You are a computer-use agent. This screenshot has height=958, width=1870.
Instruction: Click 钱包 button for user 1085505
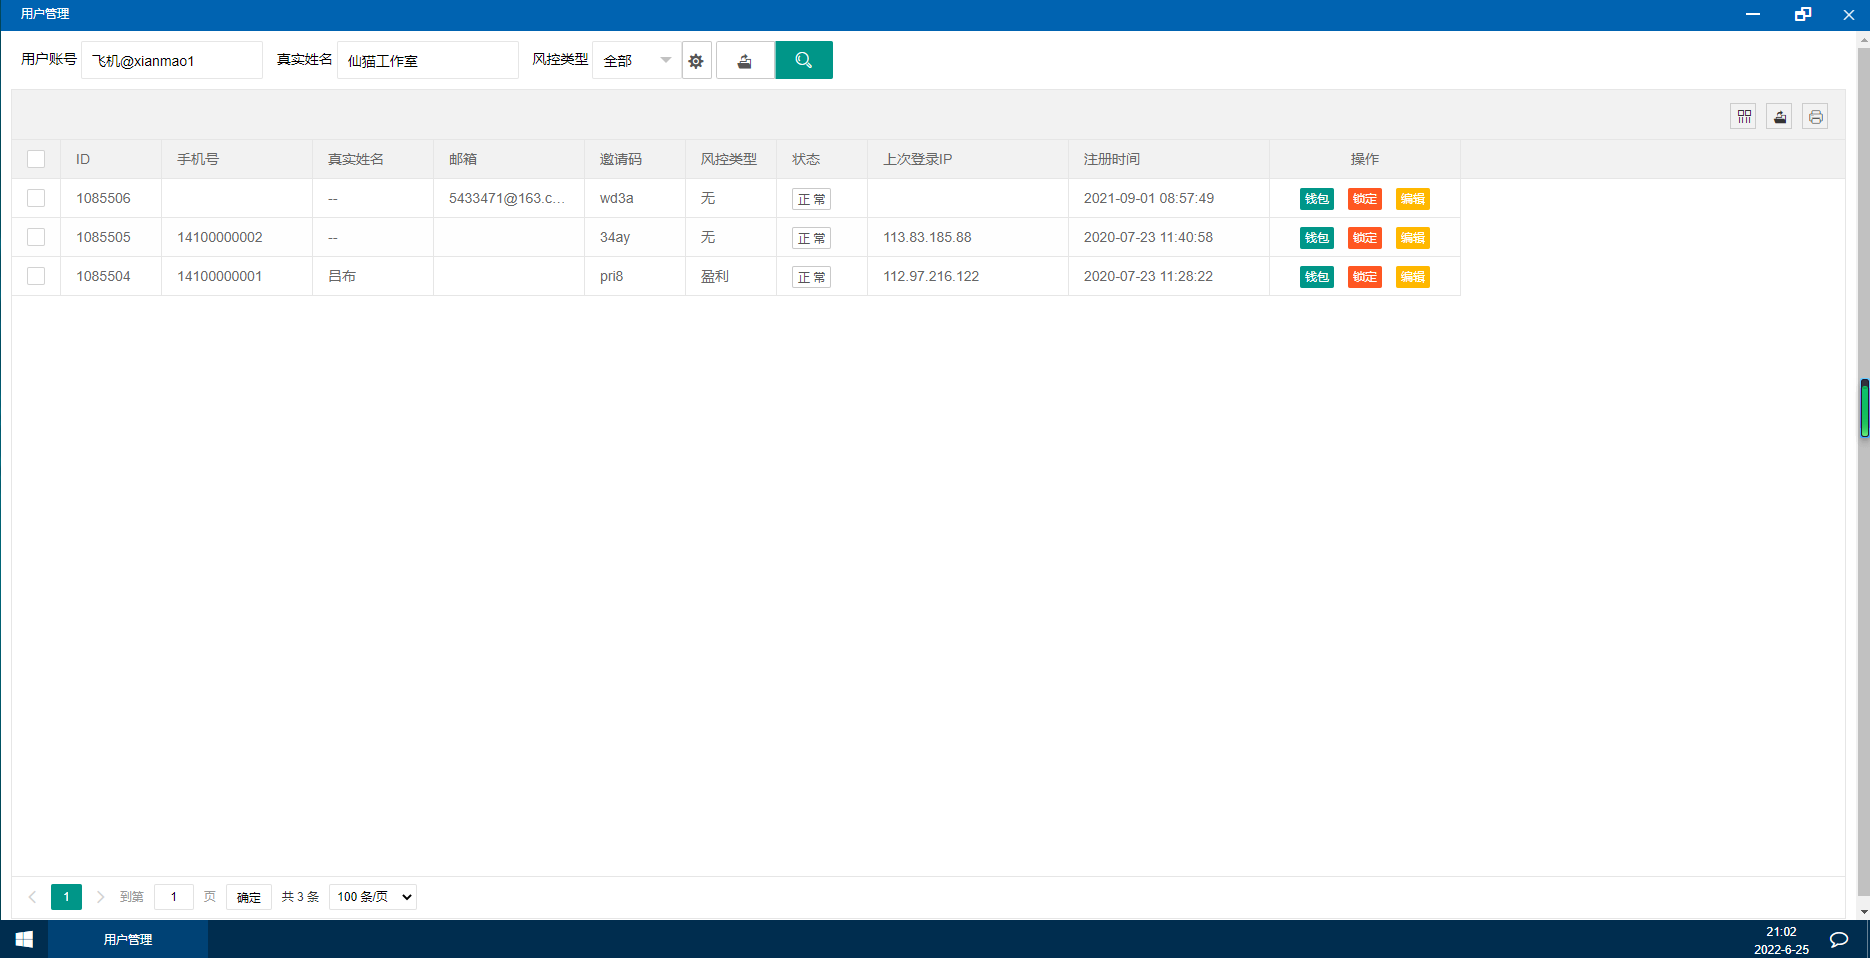(1317, 238)
